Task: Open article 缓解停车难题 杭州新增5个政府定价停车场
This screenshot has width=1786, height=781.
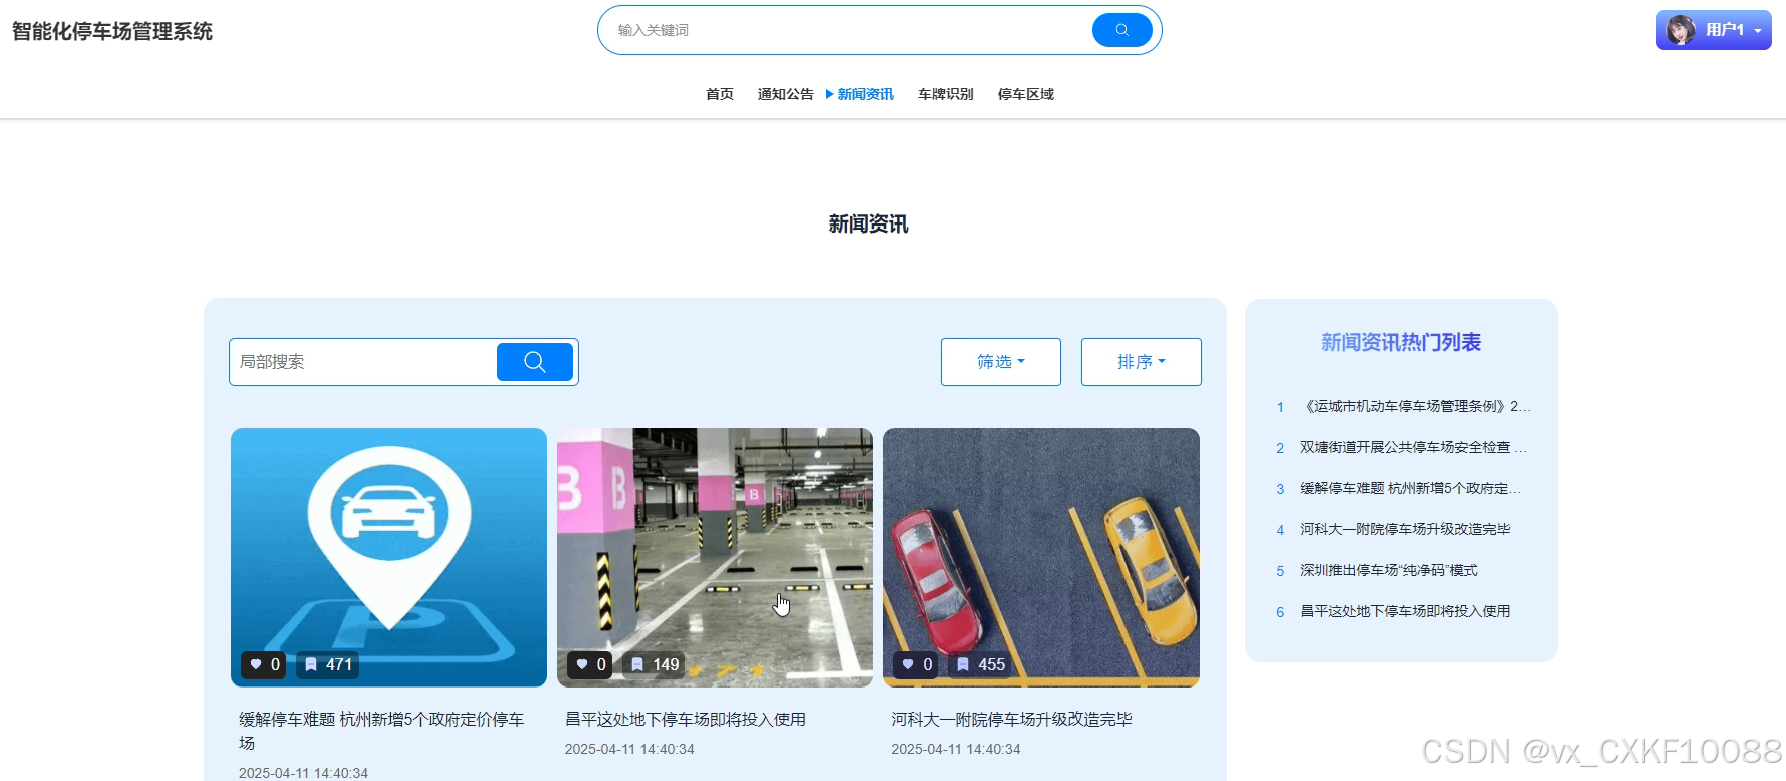Action: pyautogui.click(x=382, y=731)
